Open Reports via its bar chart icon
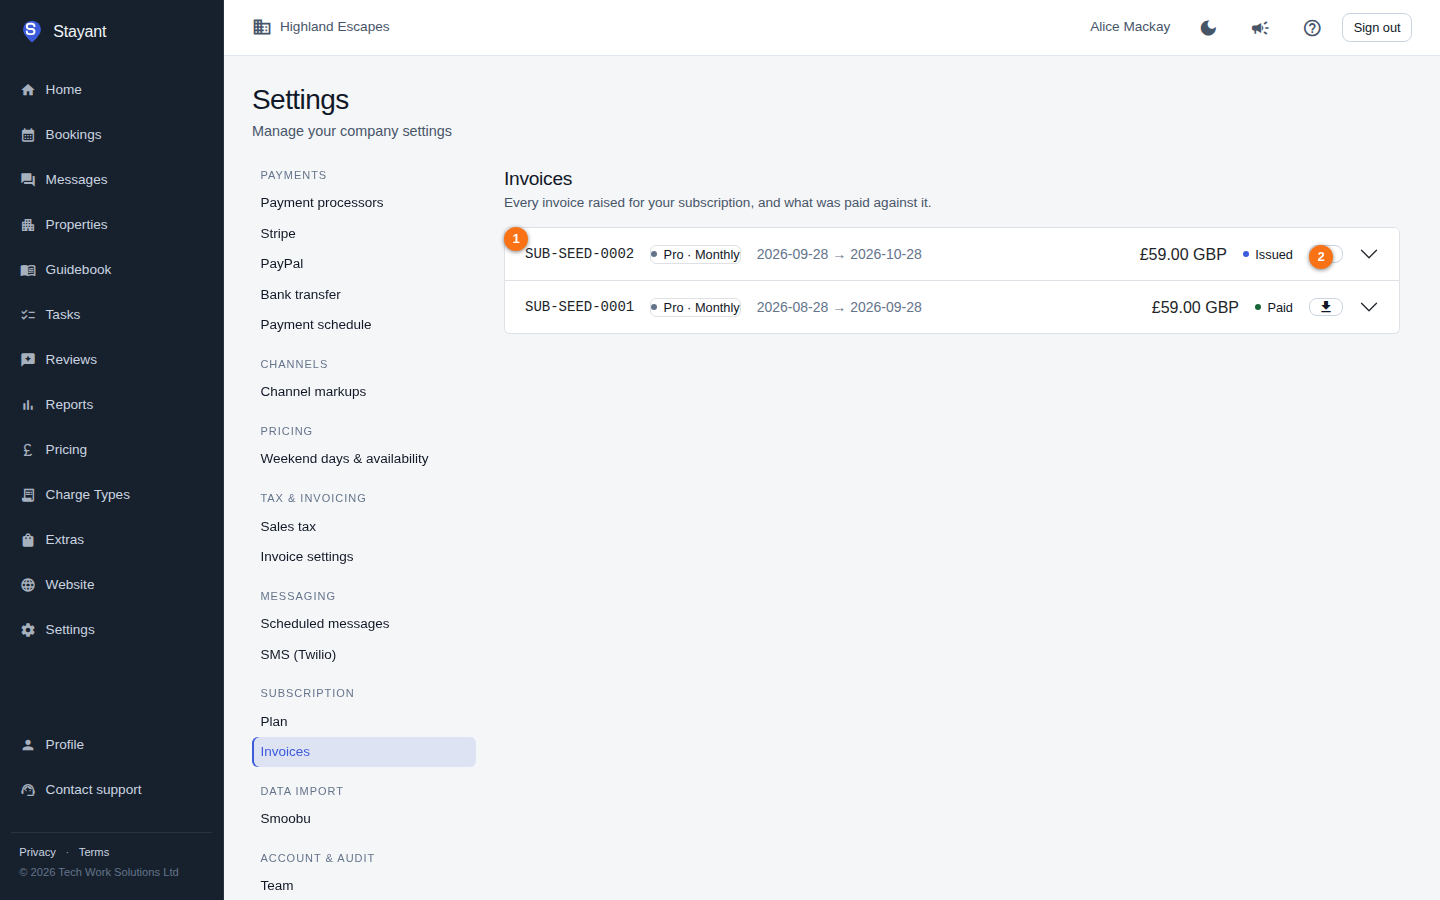The image size is (1440, 900). 28,405
